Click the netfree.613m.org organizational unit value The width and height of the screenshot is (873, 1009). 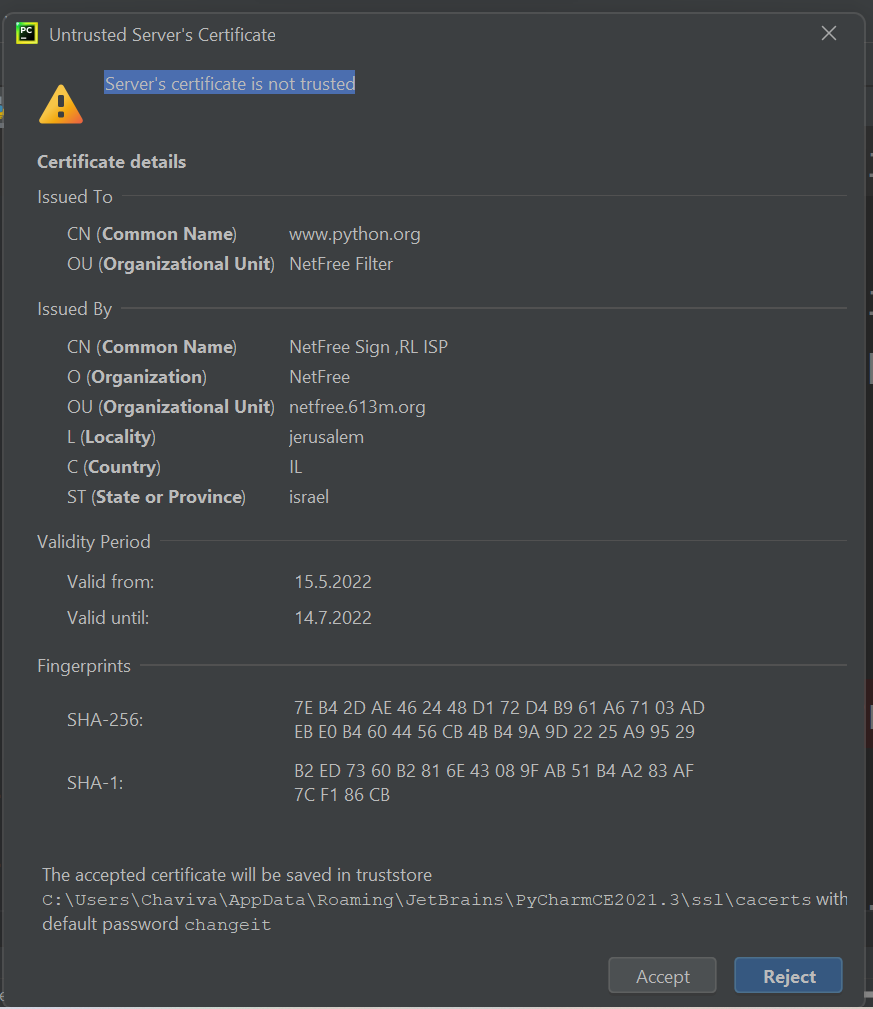pyautogui.click(x=357, y=407)
